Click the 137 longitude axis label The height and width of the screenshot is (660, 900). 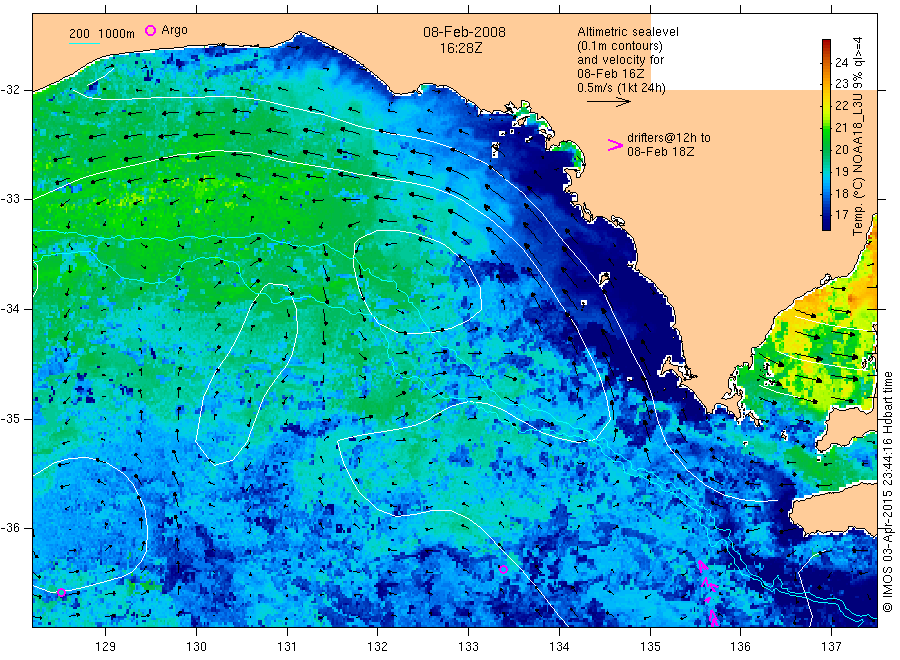(831, 647)
